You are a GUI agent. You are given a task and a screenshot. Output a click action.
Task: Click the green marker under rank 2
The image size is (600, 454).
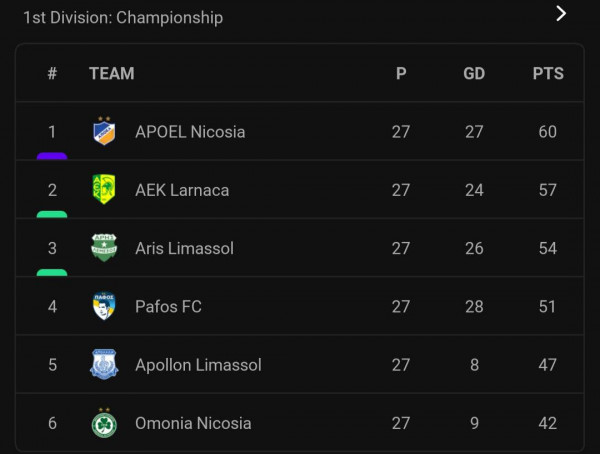pyautogui.click(x=52, y=214)
